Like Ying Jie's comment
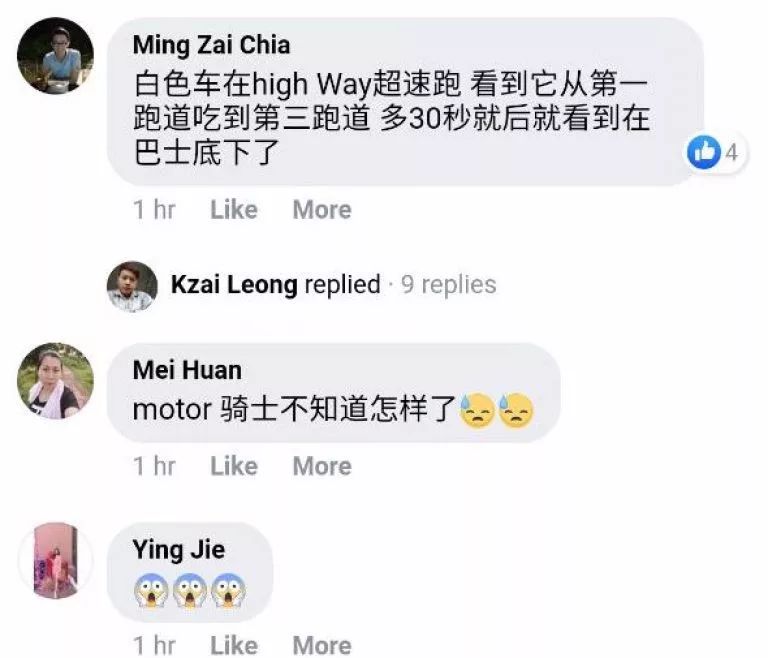Viewport: 768px width, 658px height. click(234, 645)
